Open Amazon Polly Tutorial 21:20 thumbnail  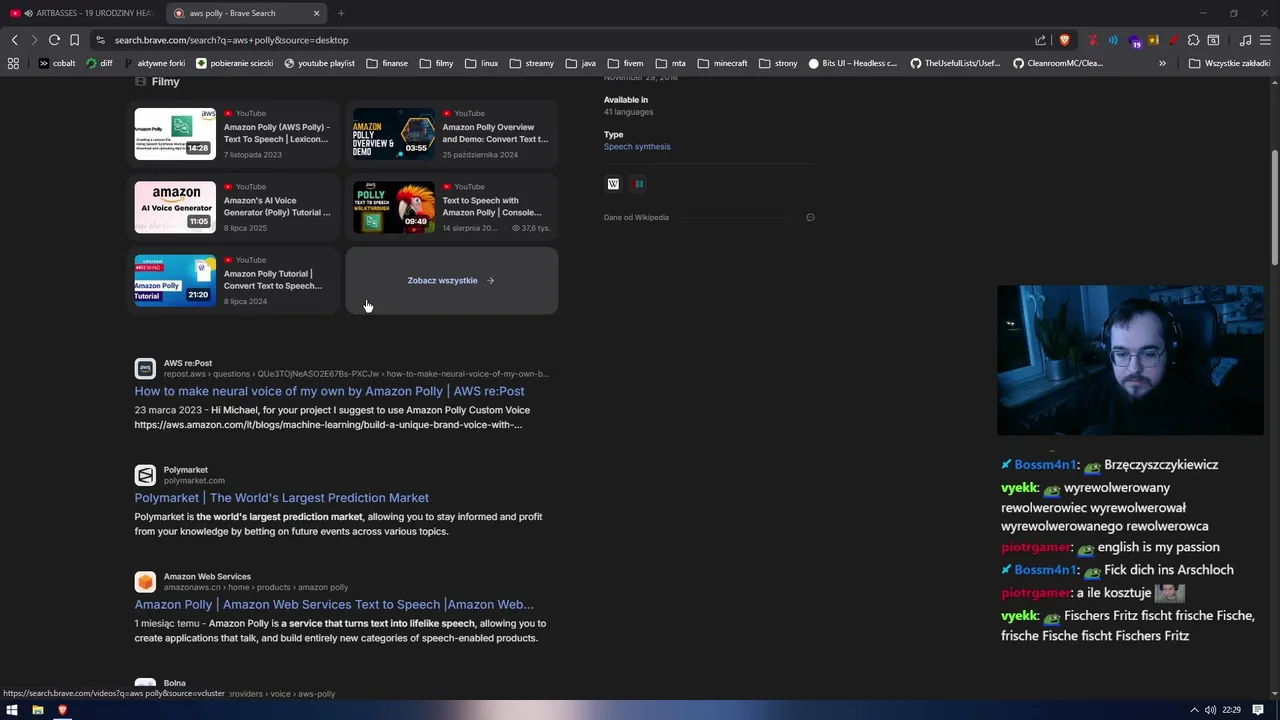pyautogui.click(x=175, y=280)
